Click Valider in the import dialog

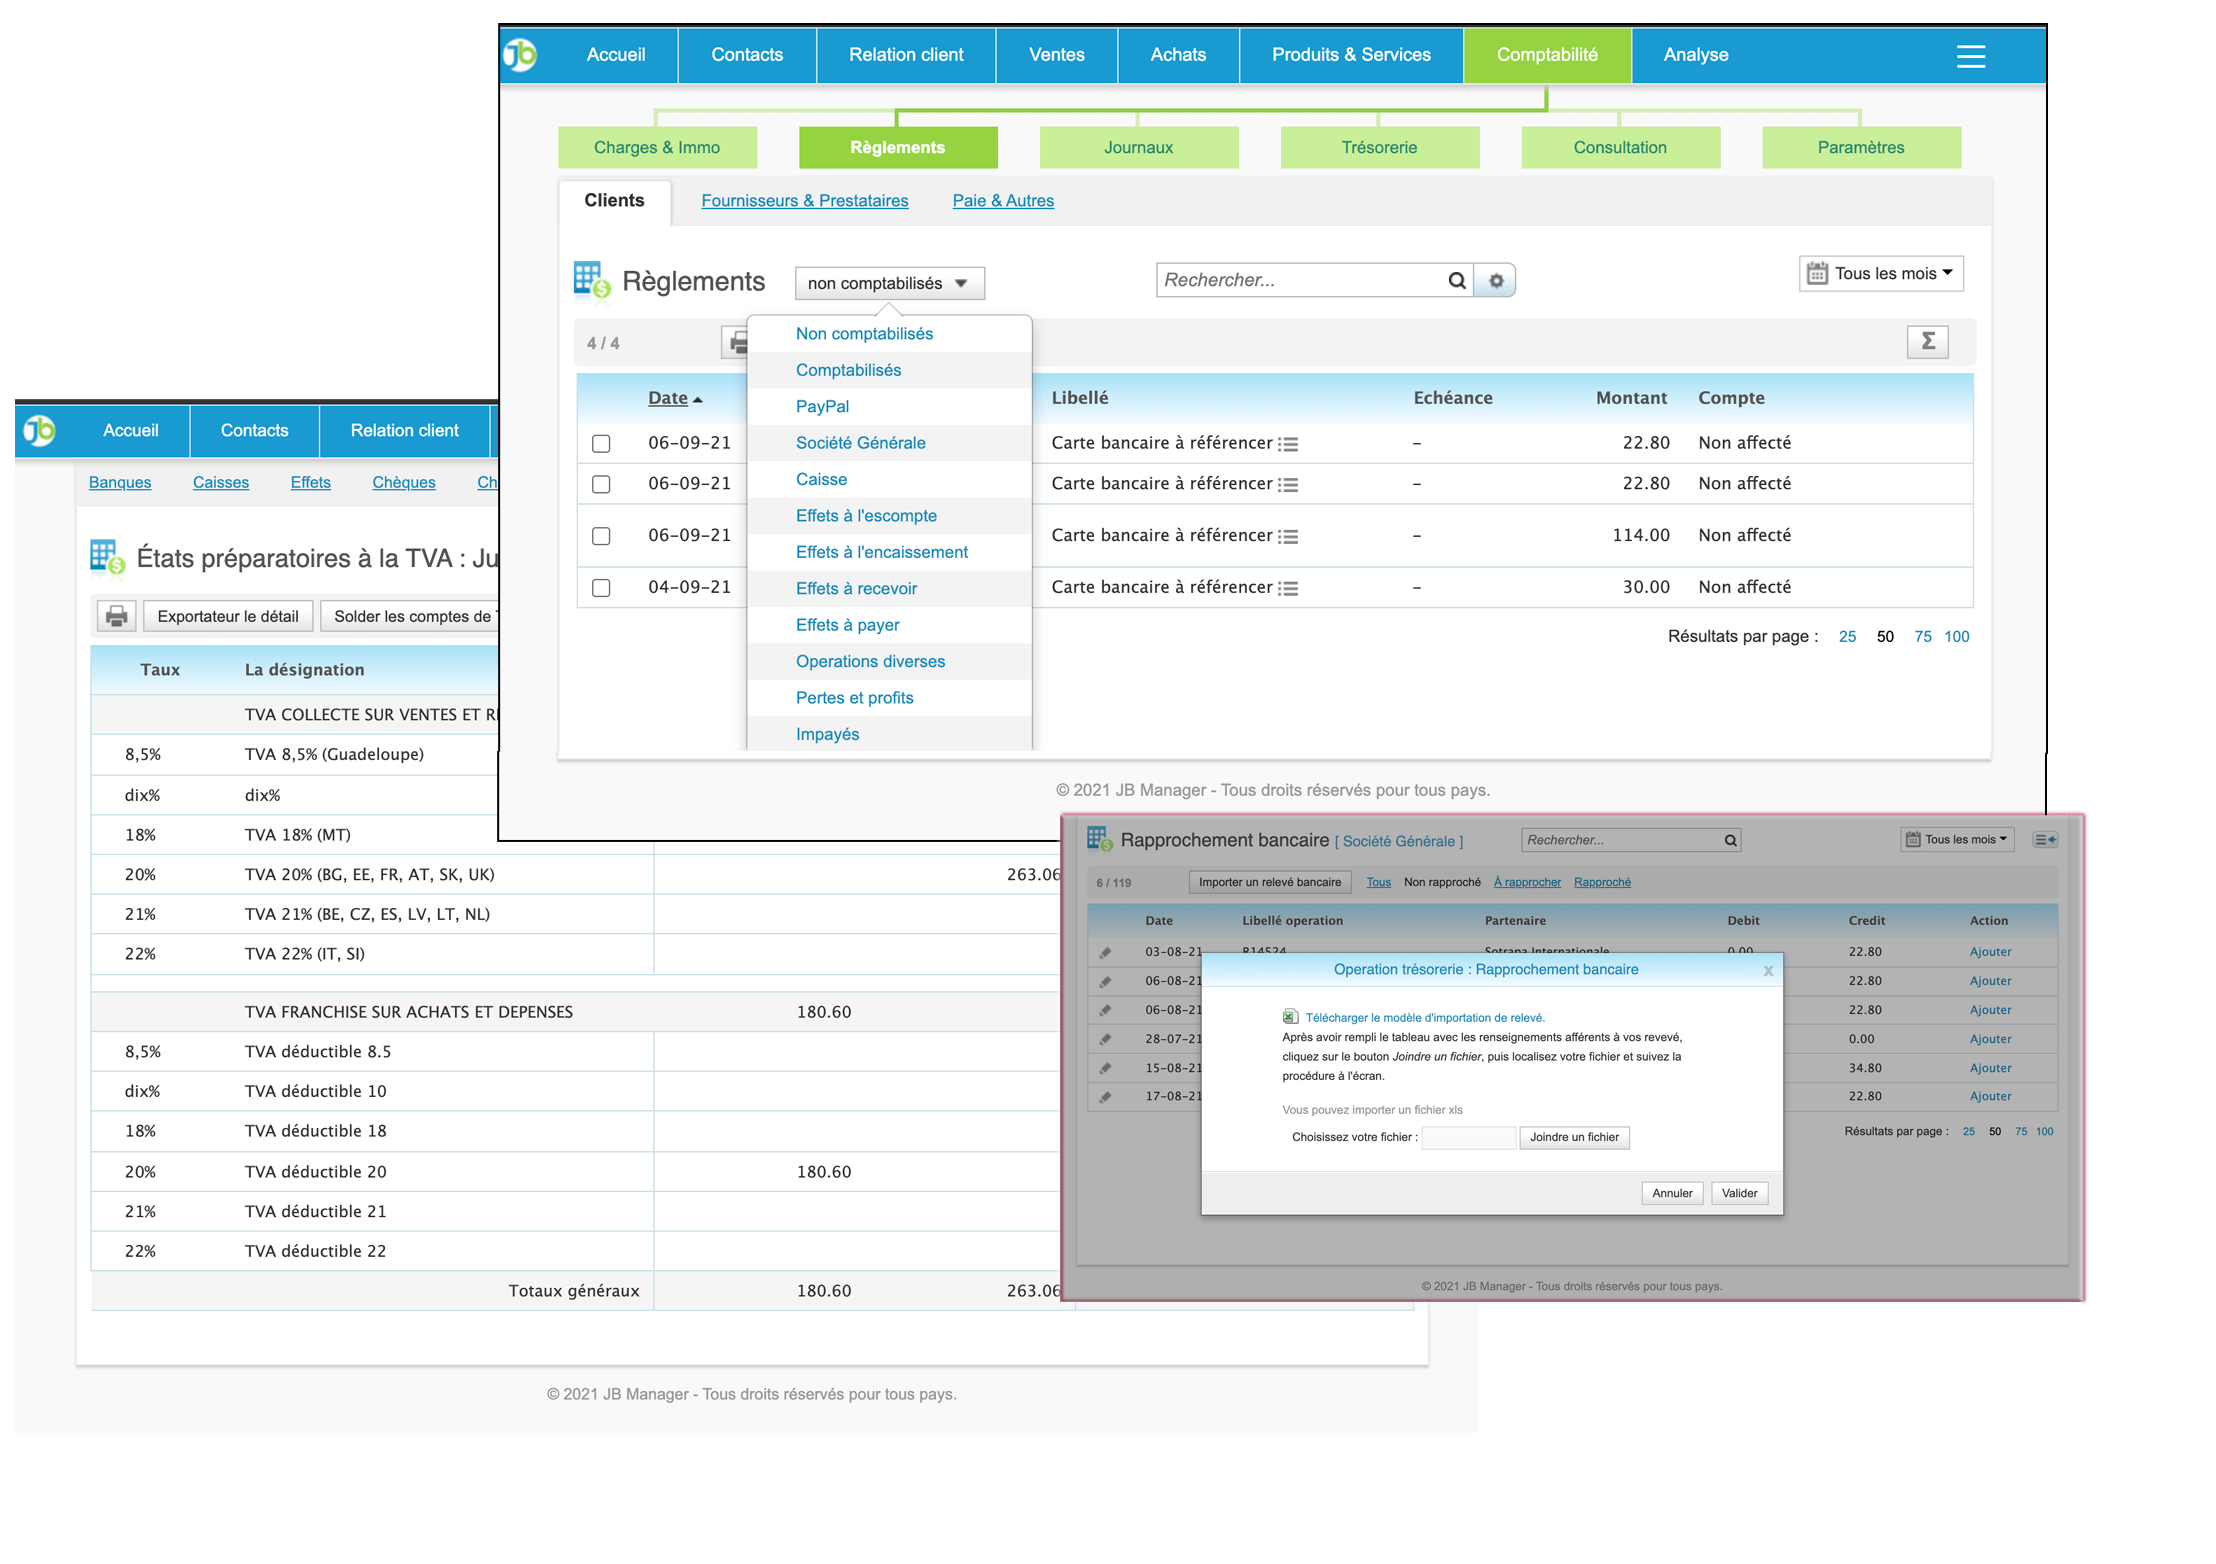pyautogui.click(x=1739, y=1193)
